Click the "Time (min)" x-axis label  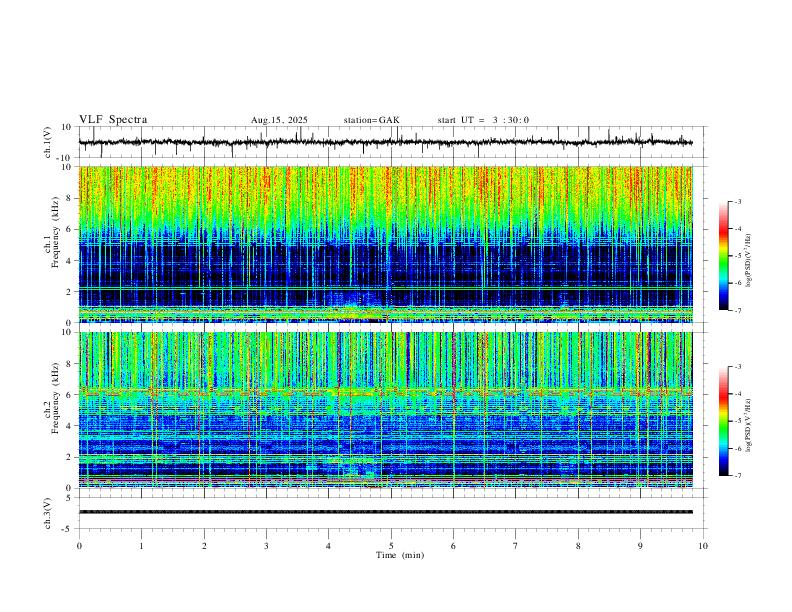pos(400,555)
